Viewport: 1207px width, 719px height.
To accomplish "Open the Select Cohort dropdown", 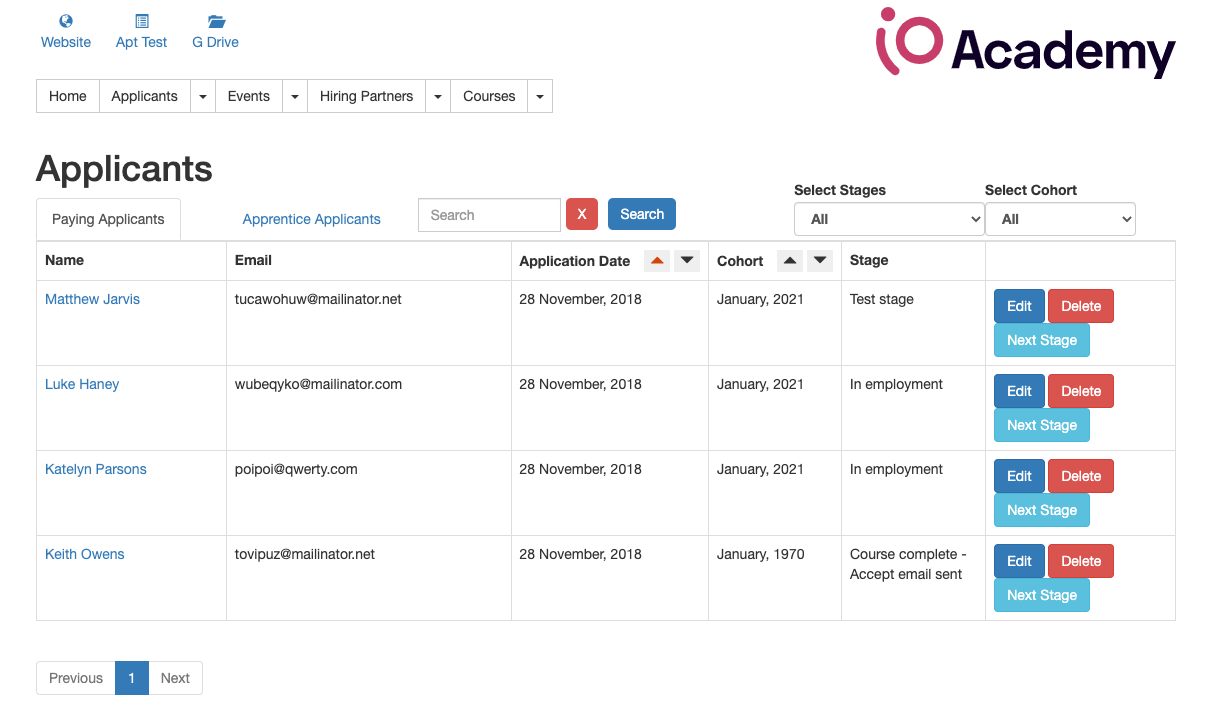I will pos(1060,218).
